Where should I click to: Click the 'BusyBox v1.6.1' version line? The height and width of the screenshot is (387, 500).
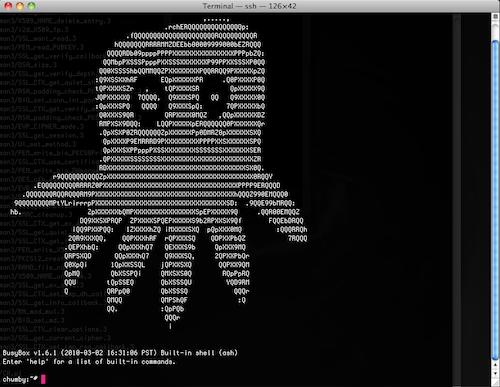pos(120,353)
